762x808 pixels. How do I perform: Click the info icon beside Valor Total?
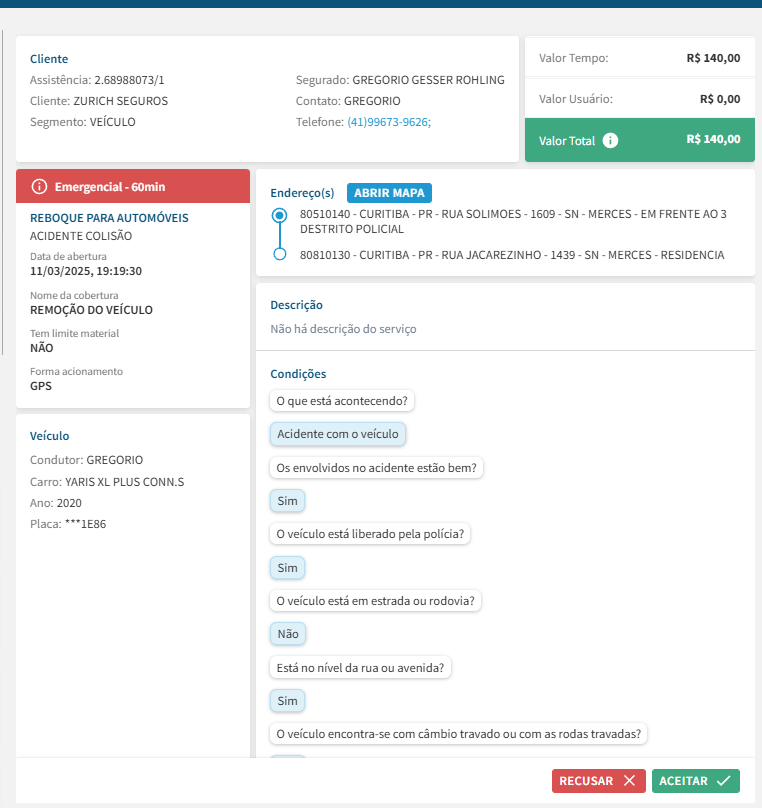pyautogui.click(x=610, y=141)
